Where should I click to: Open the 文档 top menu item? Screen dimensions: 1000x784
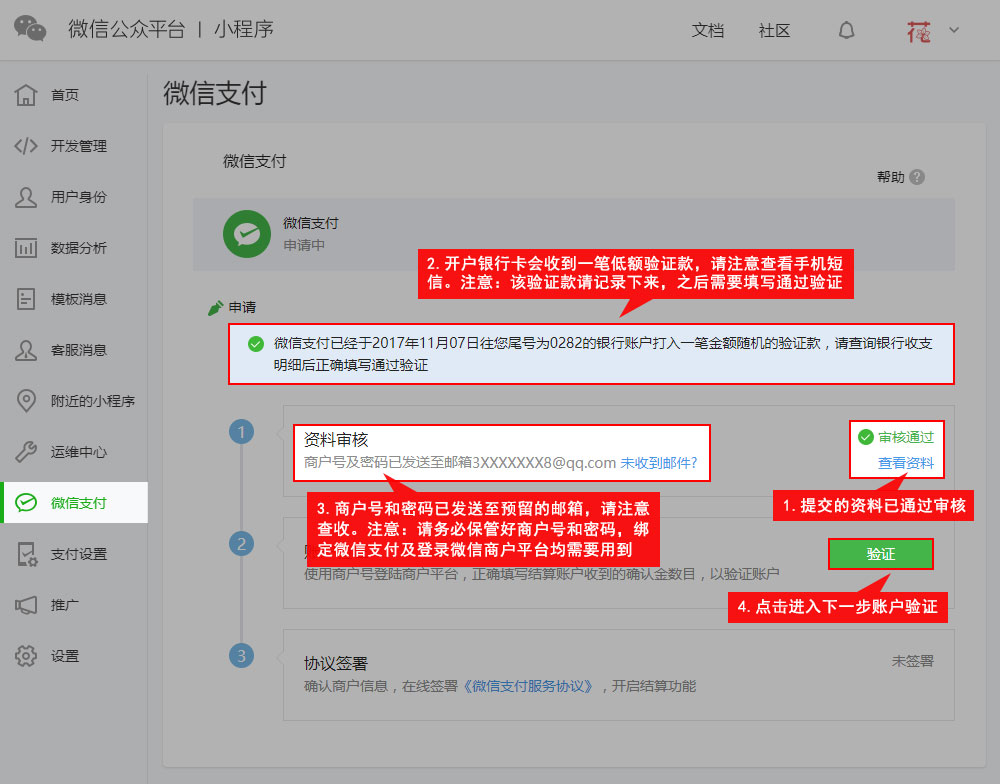pyautogui.click(x=707, y=30)
